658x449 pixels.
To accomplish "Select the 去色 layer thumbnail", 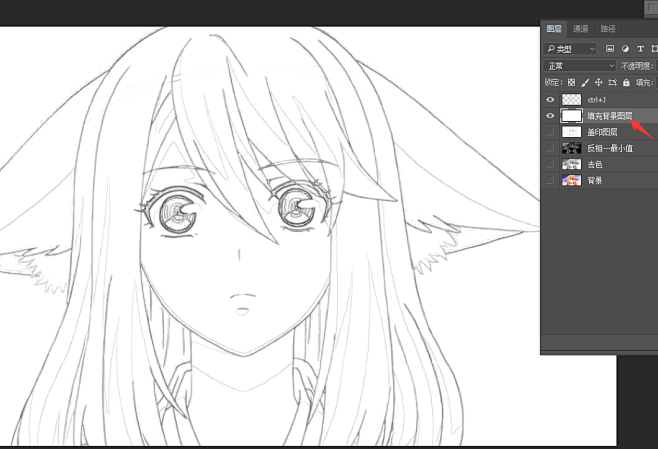I will 572,164.
